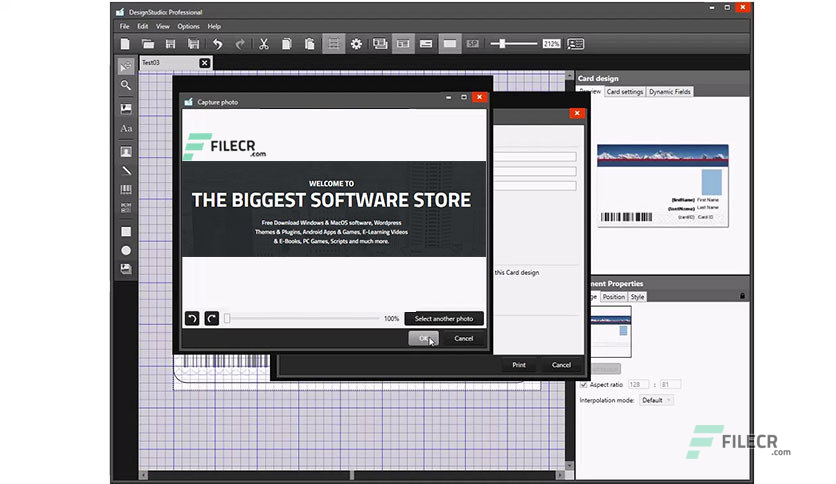Viewport: 836px width, 484px height.
Task: Click the canvas vertical scrollbar up arrow
Action: point(569,76)
